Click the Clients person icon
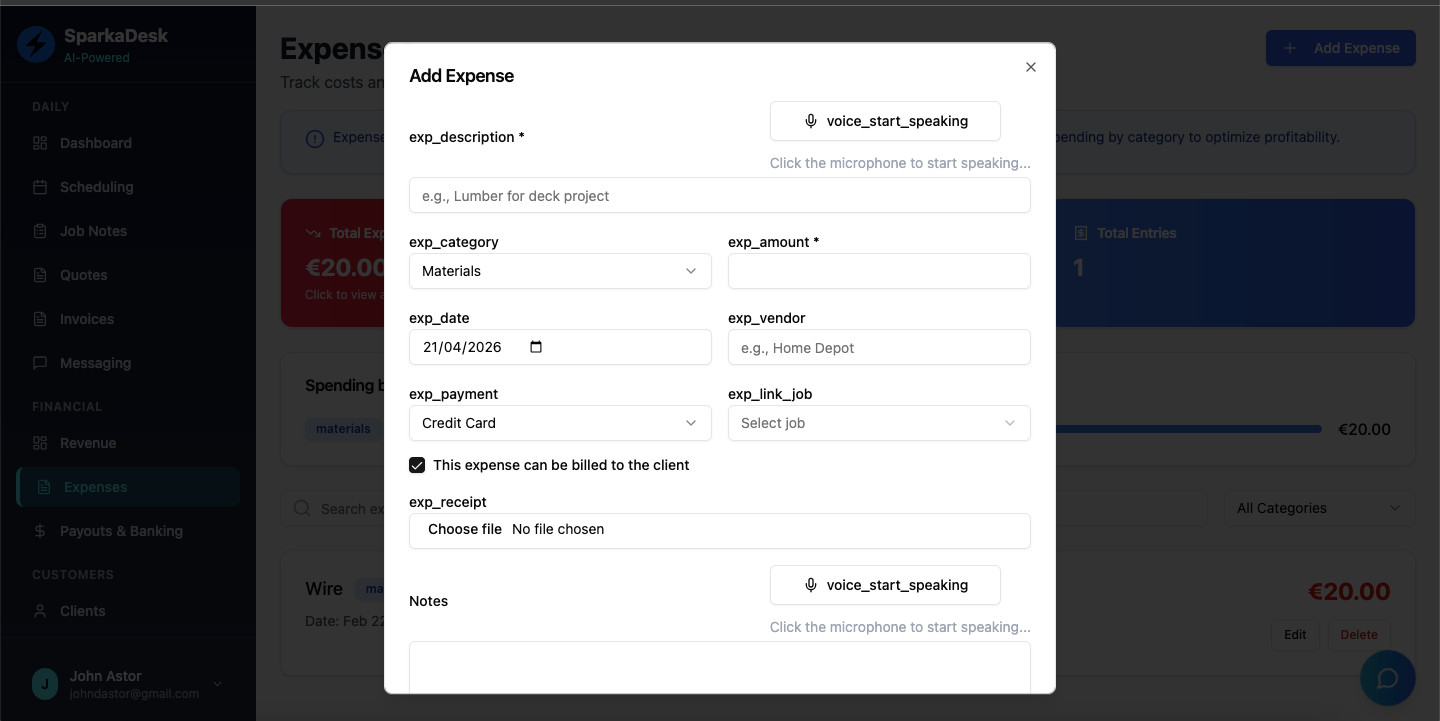 (x=40, y=611)
